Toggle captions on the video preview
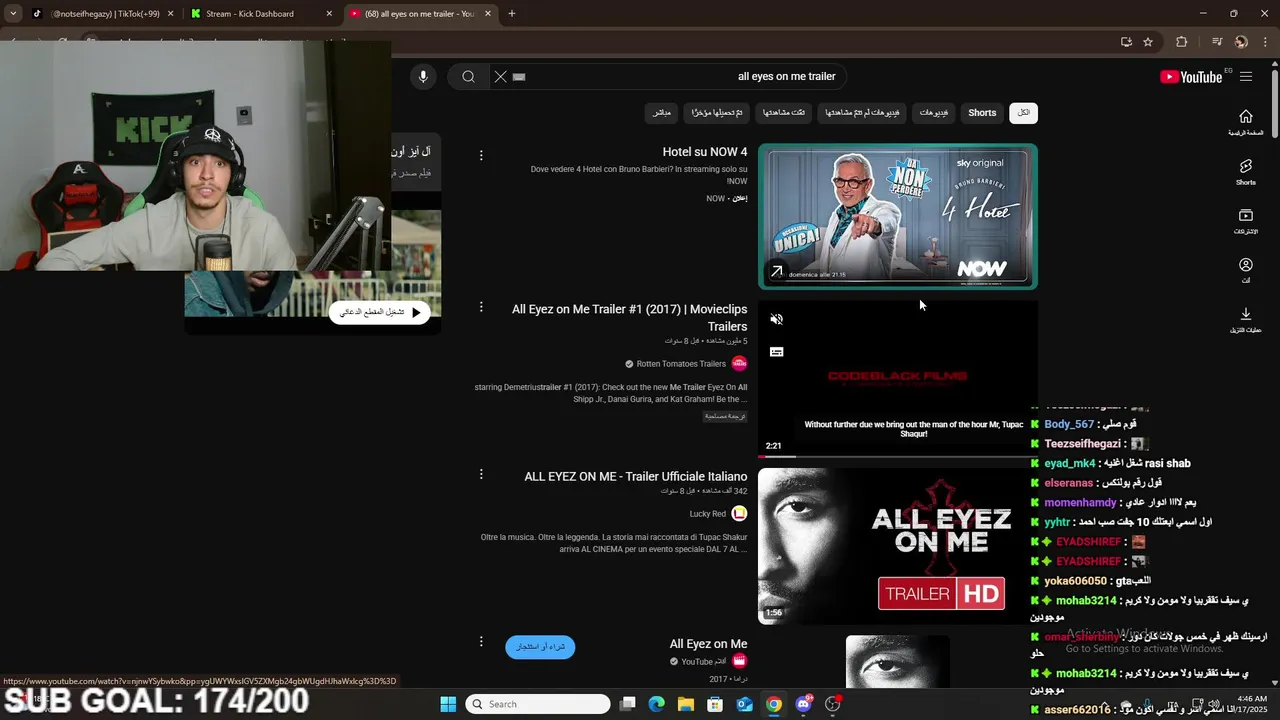Image resolution: width=1280 pixels, height=720 pixels. click(x=777, y=352)
